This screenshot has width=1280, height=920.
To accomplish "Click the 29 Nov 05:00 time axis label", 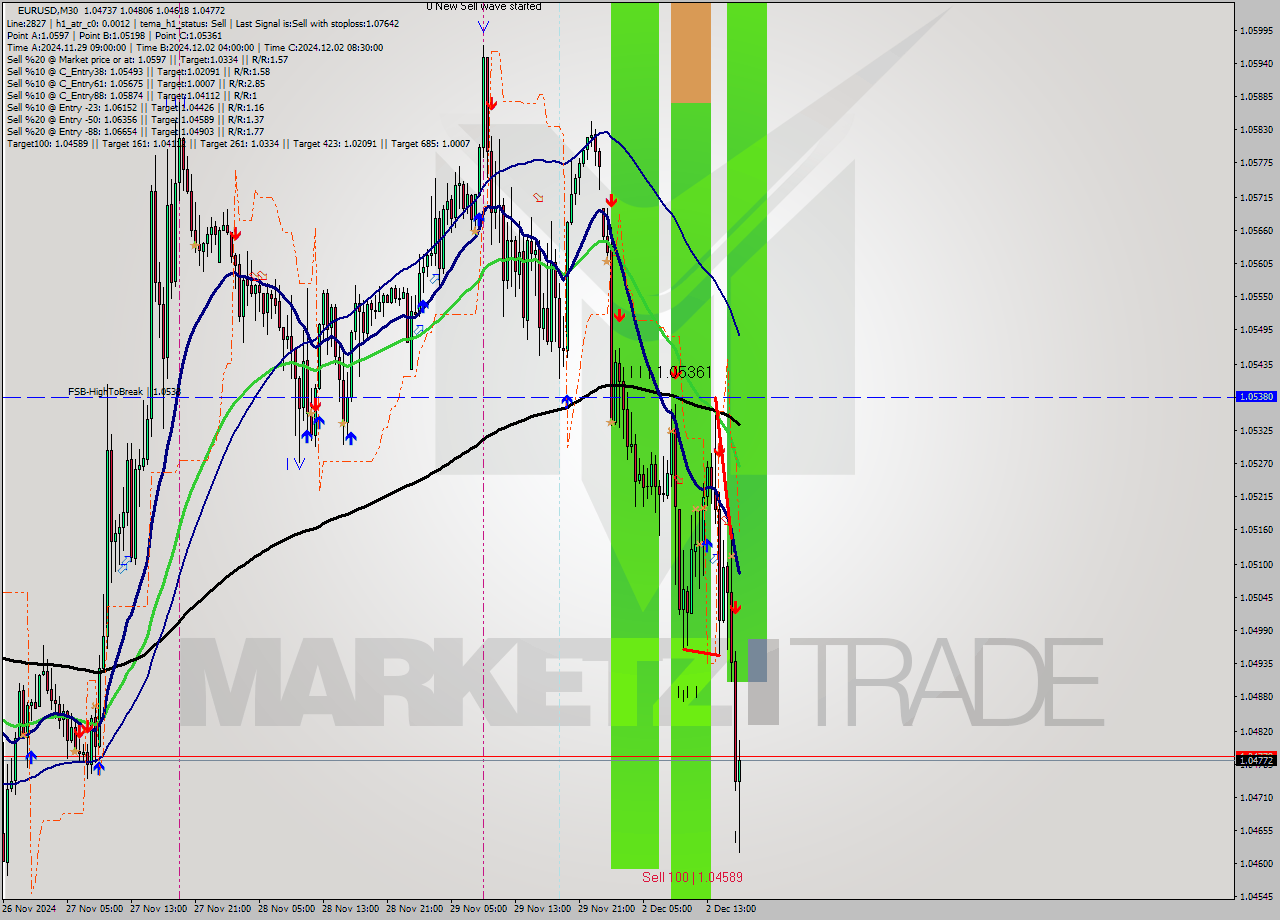I will [x=478, y=909].
